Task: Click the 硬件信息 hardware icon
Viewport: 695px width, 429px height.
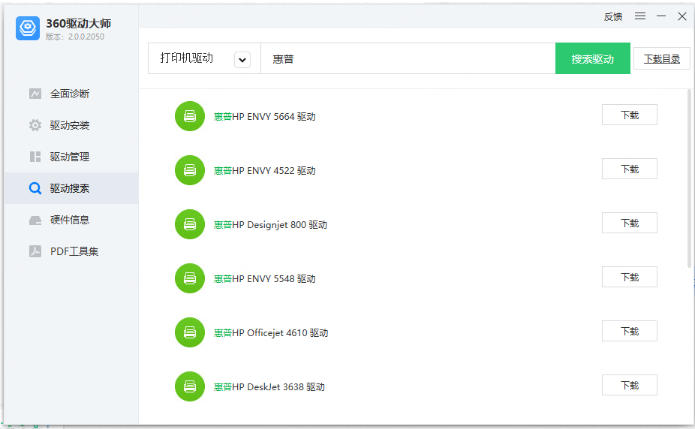Action: 35,220
